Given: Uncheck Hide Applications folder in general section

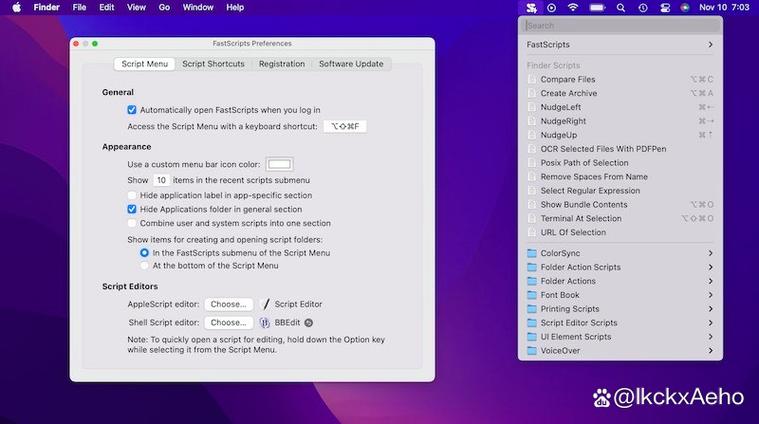Looking at the screenshot, I should pyautogui.click(x=132, y=209).
